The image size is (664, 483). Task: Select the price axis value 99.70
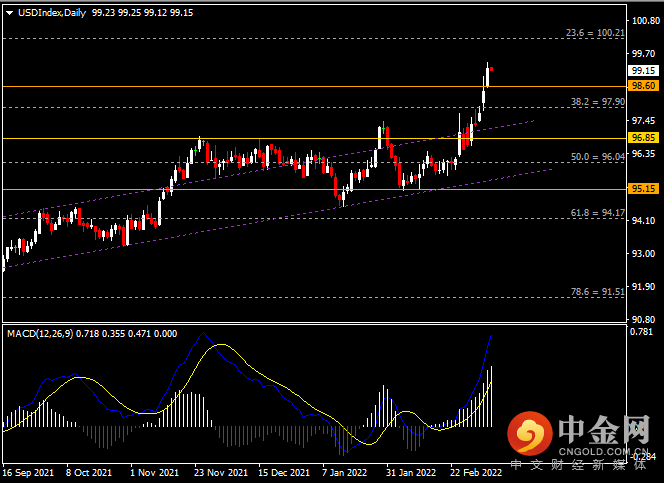click(x=643, y=54)
